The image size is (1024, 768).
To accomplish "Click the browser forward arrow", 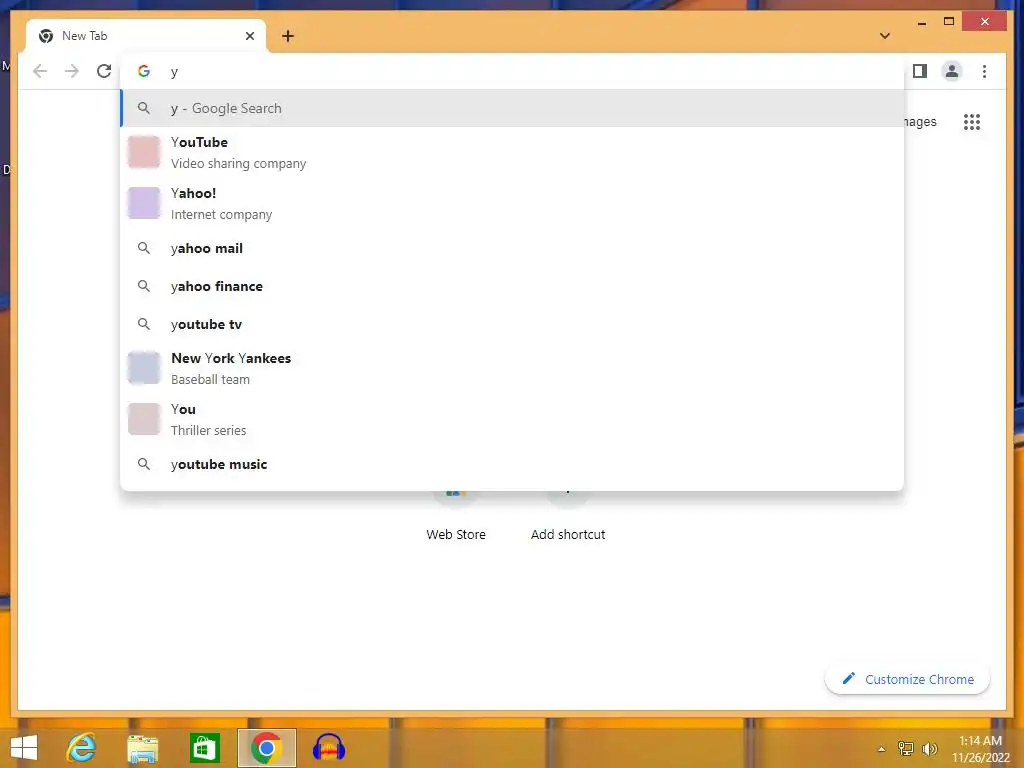I will (x=72, y=71).
